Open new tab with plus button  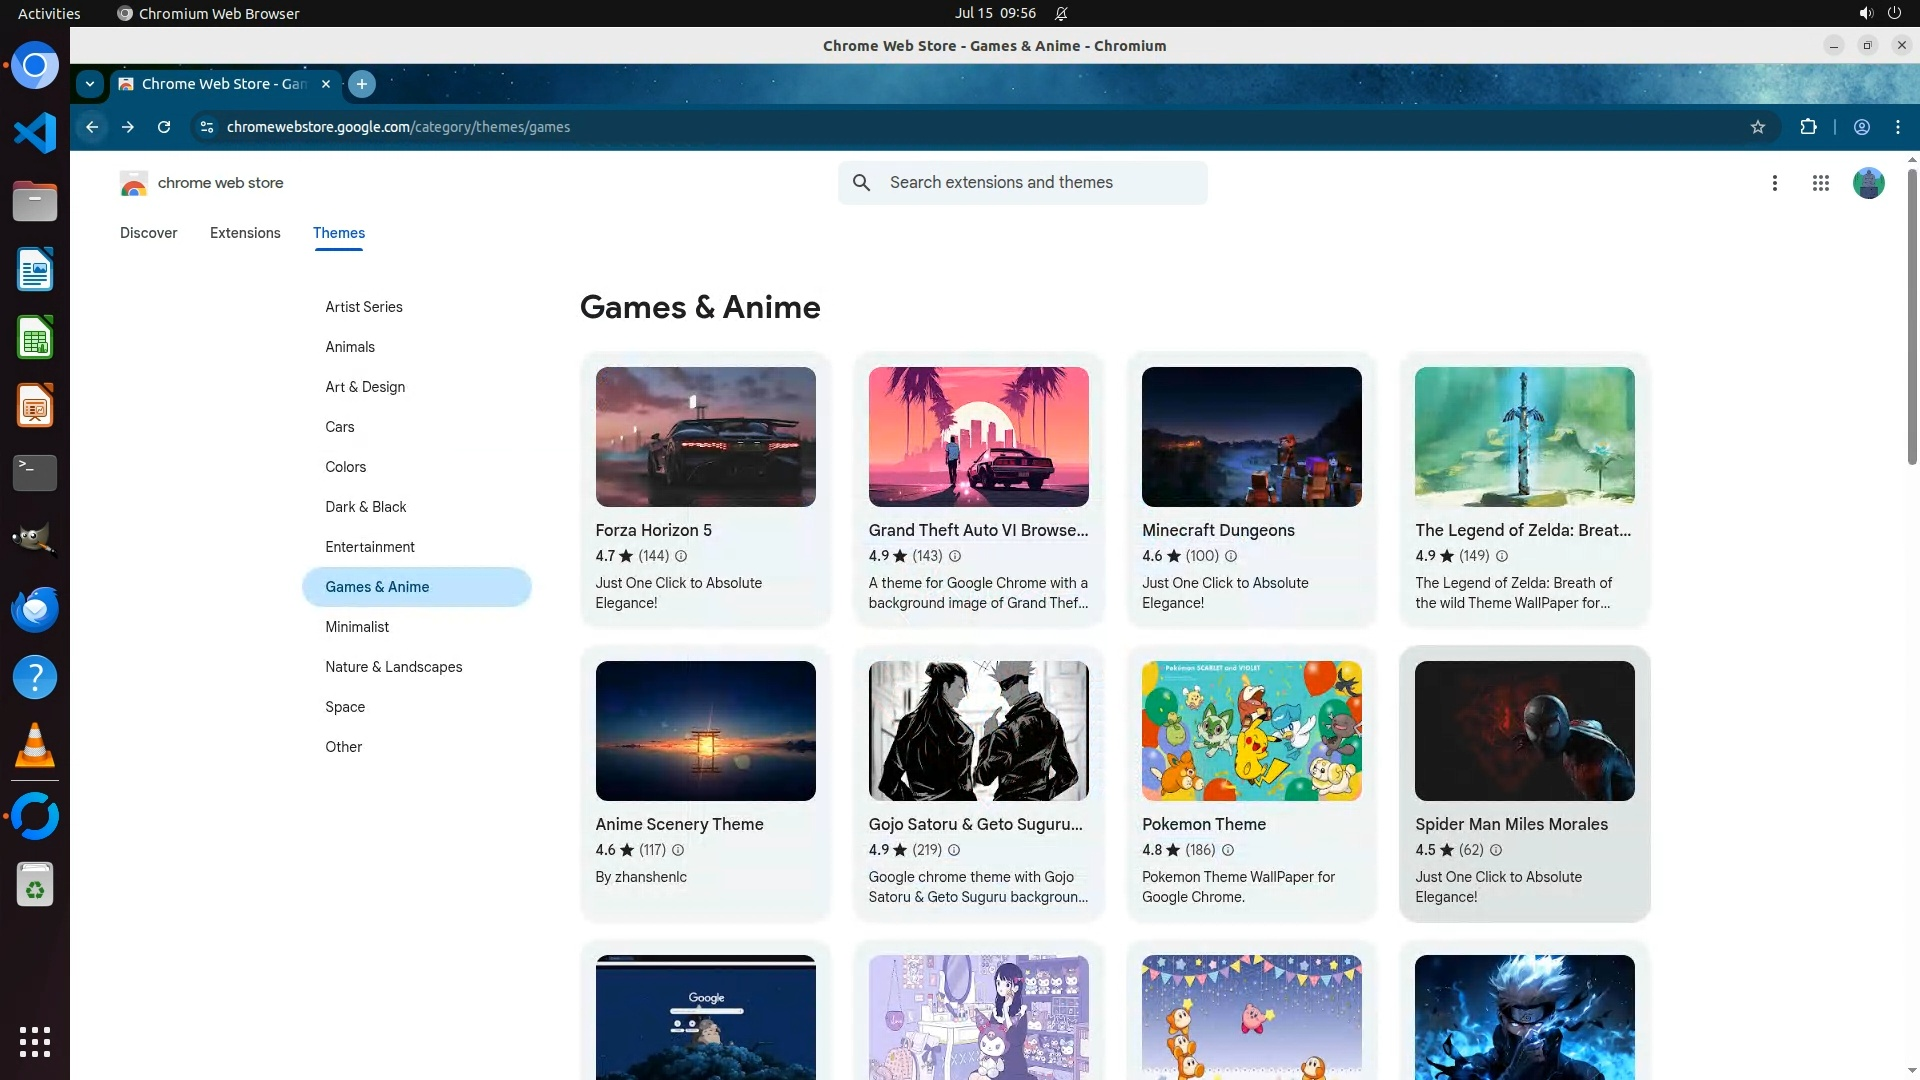point(362,84)
